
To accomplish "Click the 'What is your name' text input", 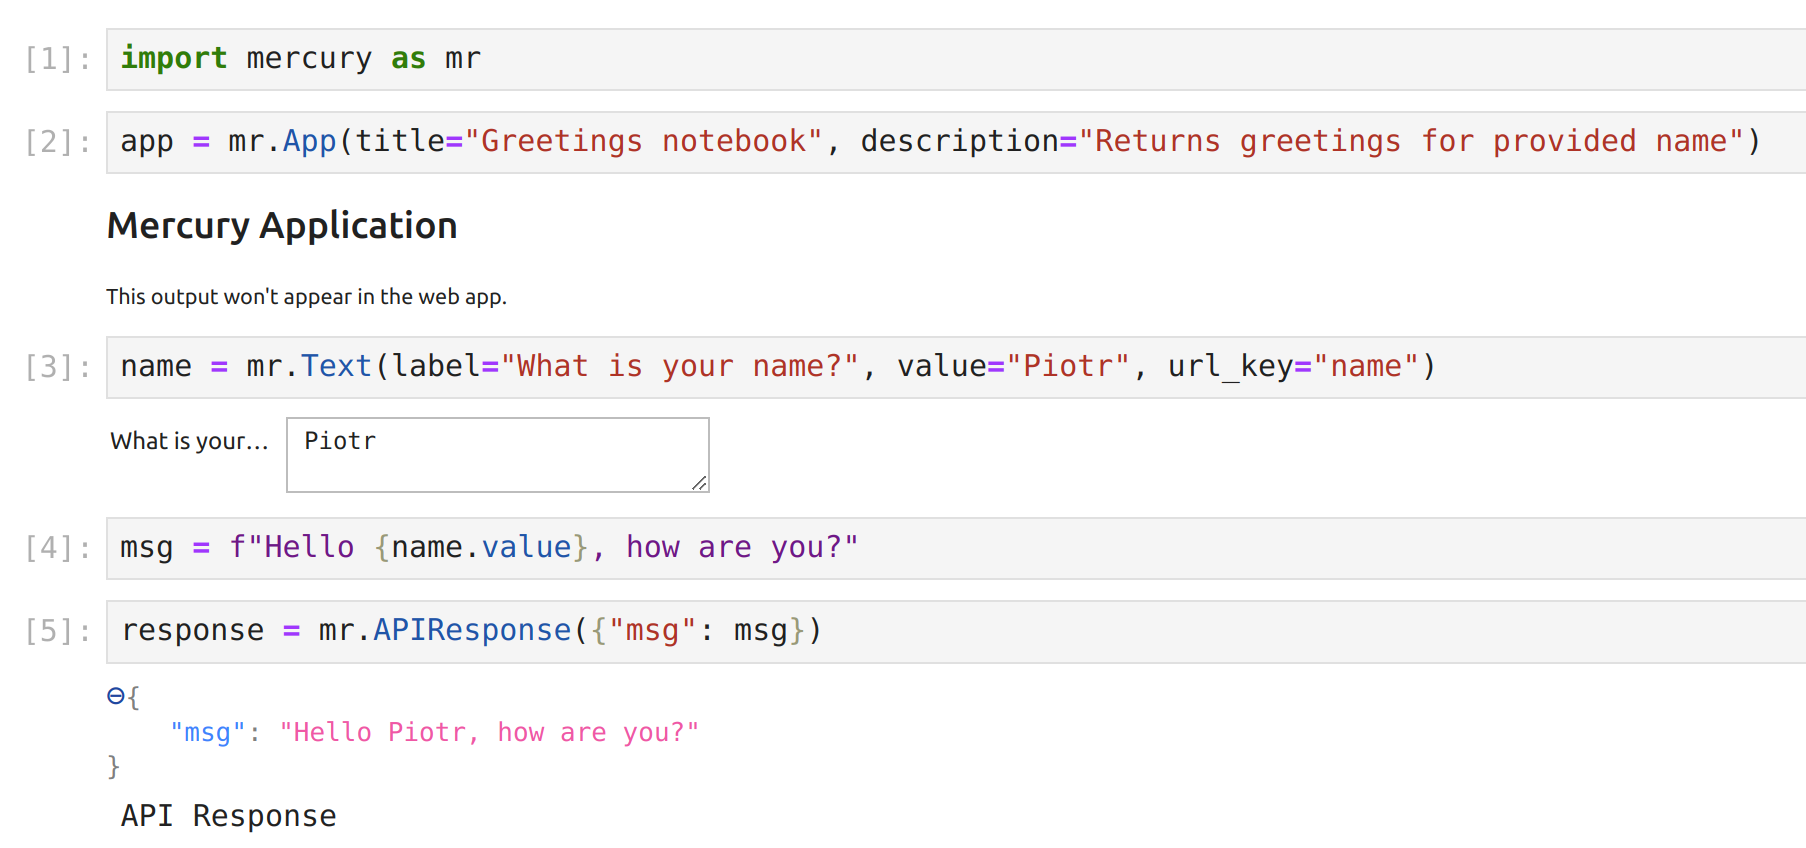I will click(x=498, y=455).
